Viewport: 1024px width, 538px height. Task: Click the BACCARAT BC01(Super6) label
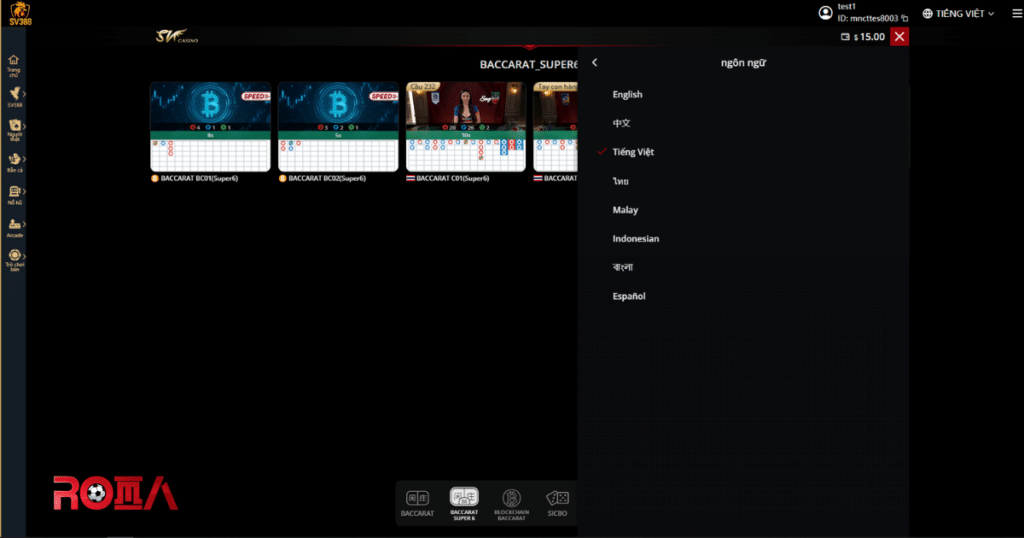tap(199, 178)
